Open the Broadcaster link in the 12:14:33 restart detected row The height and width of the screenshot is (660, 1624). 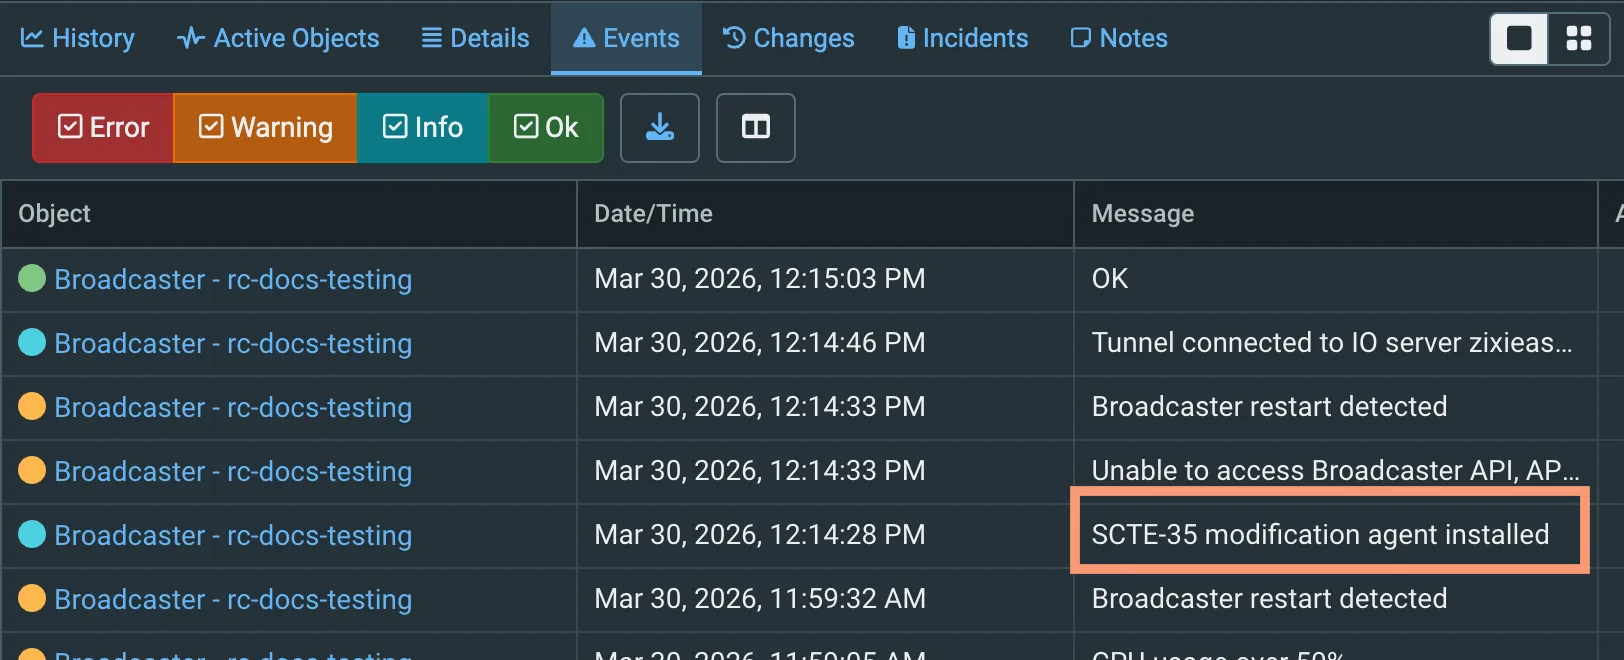(x=233, y=407)
